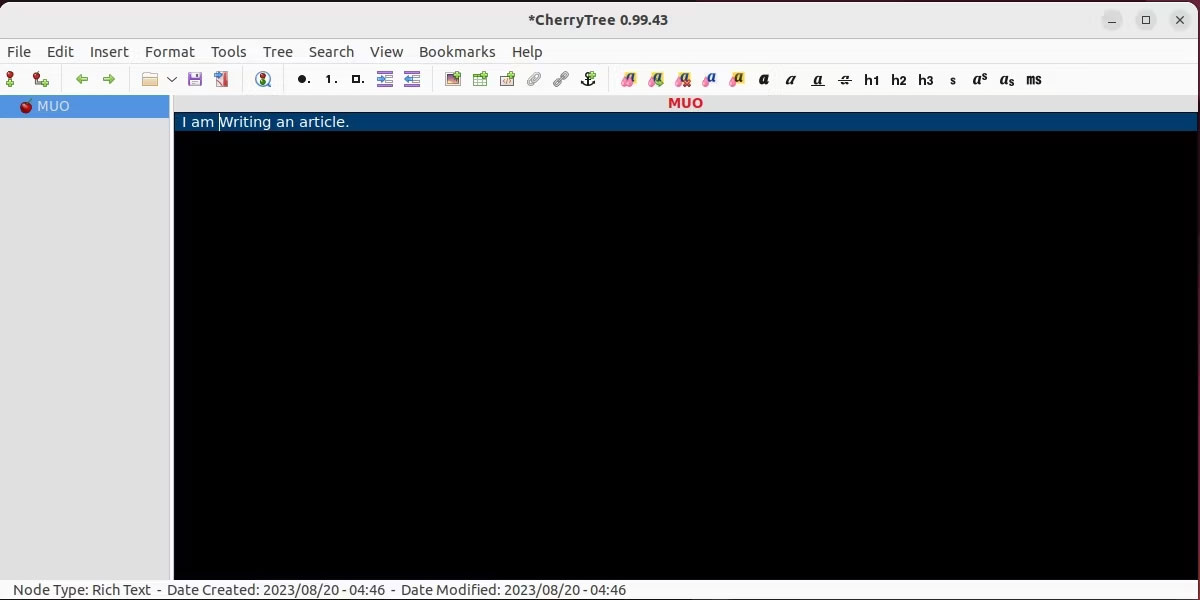Image resolution: width=1200 pixels, height=600 pixels.
Task: Insert a table
Action: pos(480,79)
